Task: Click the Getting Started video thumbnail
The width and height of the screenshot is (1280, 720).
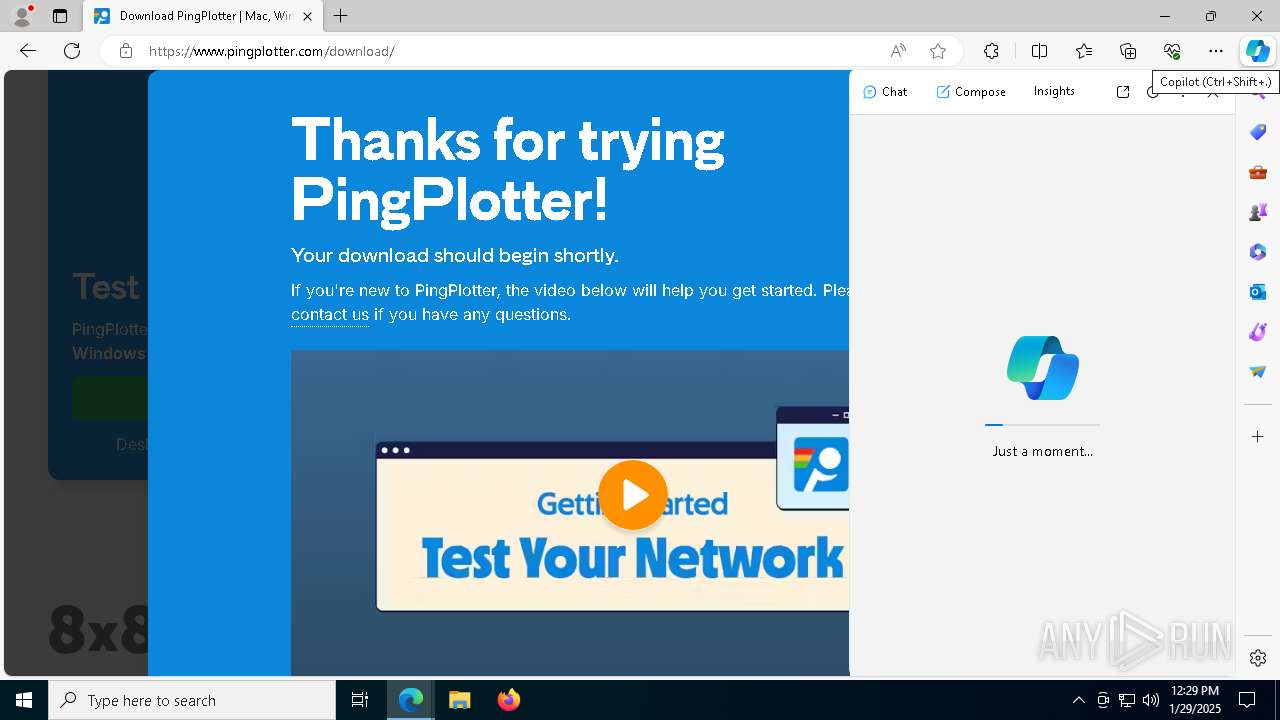Action: (570, 513)
